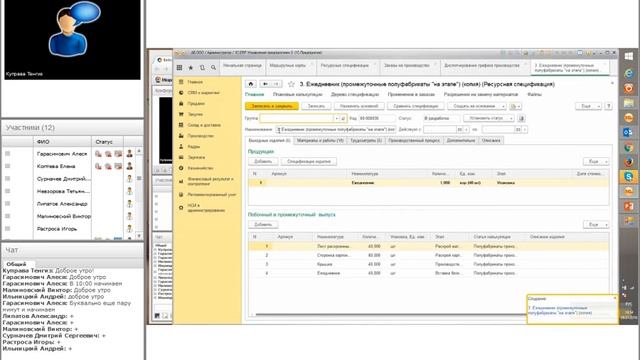
Task: Open НСИ и администрирование sidebar section
Action: (206, 208)
